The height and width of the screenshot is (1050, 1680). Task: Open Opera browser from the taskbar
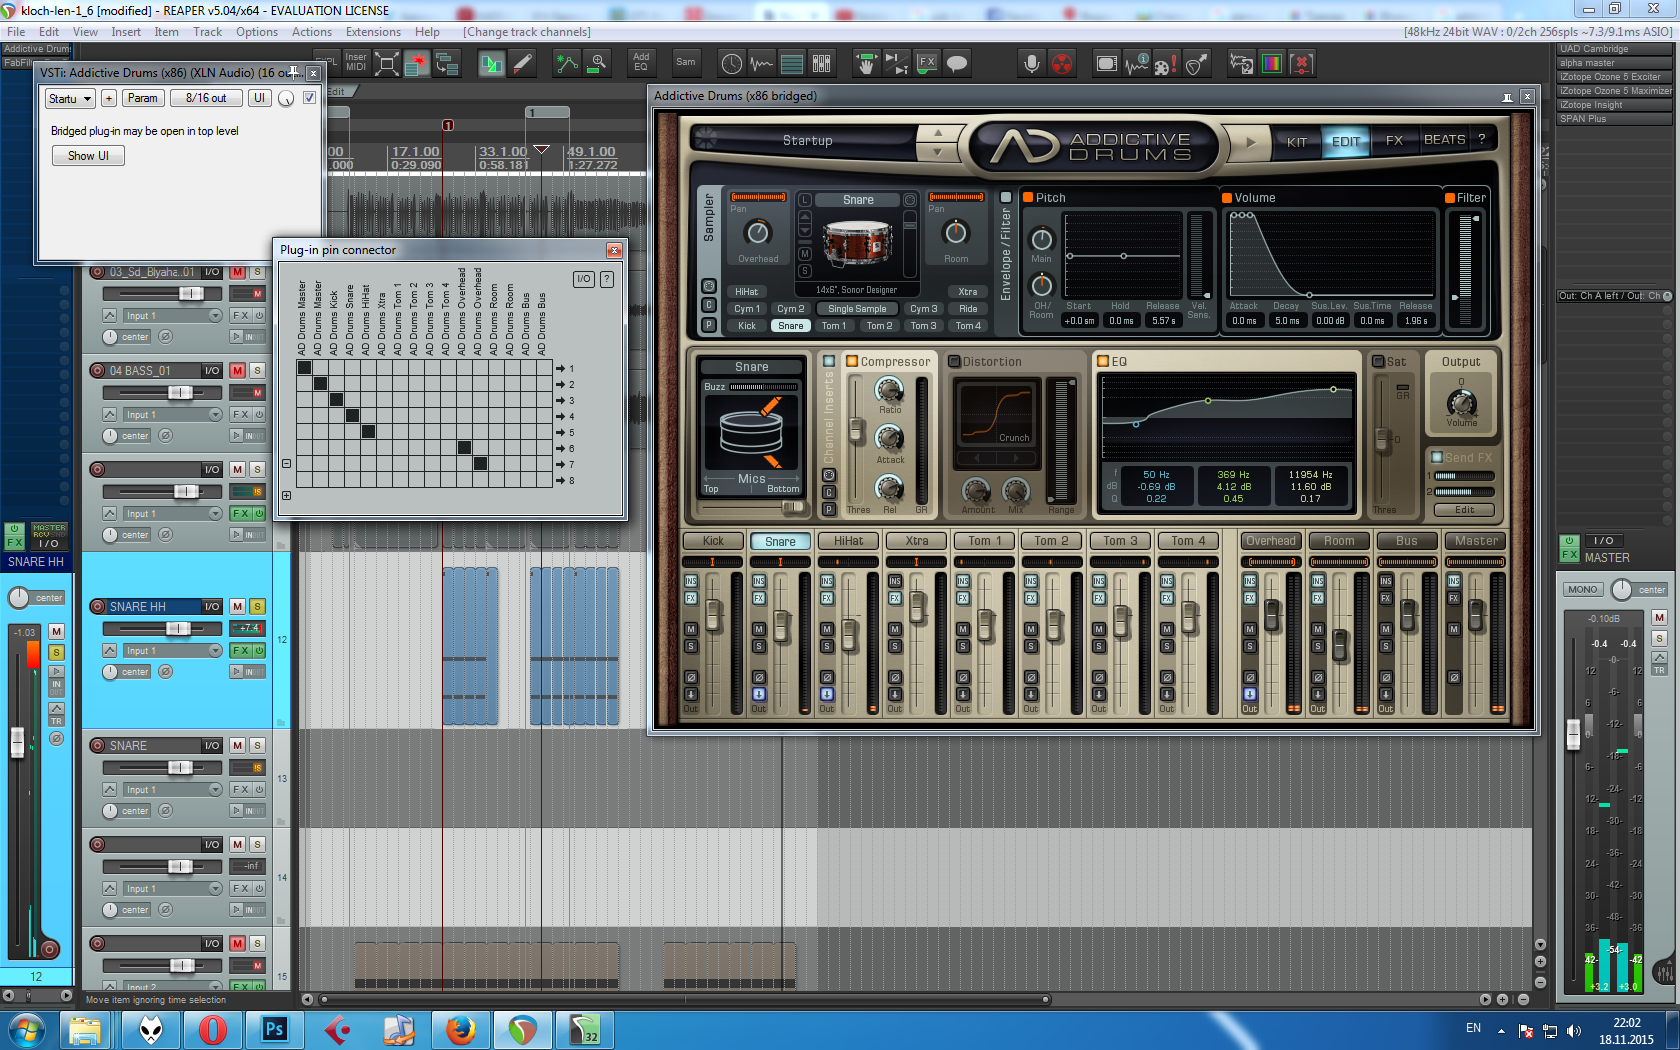[212, 1029]
